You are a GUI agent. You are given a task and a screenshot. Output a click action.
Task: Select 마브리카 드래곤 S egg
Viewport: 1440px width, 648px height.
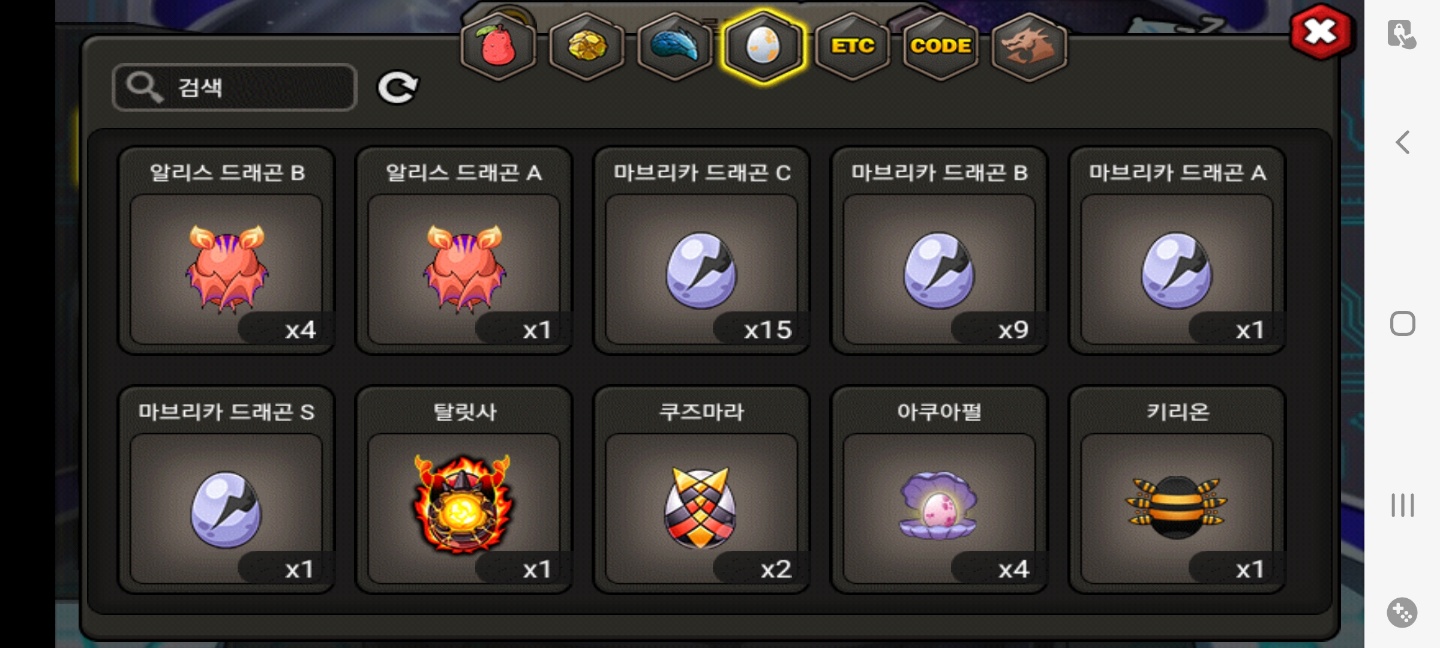click(x=226, y=490)
